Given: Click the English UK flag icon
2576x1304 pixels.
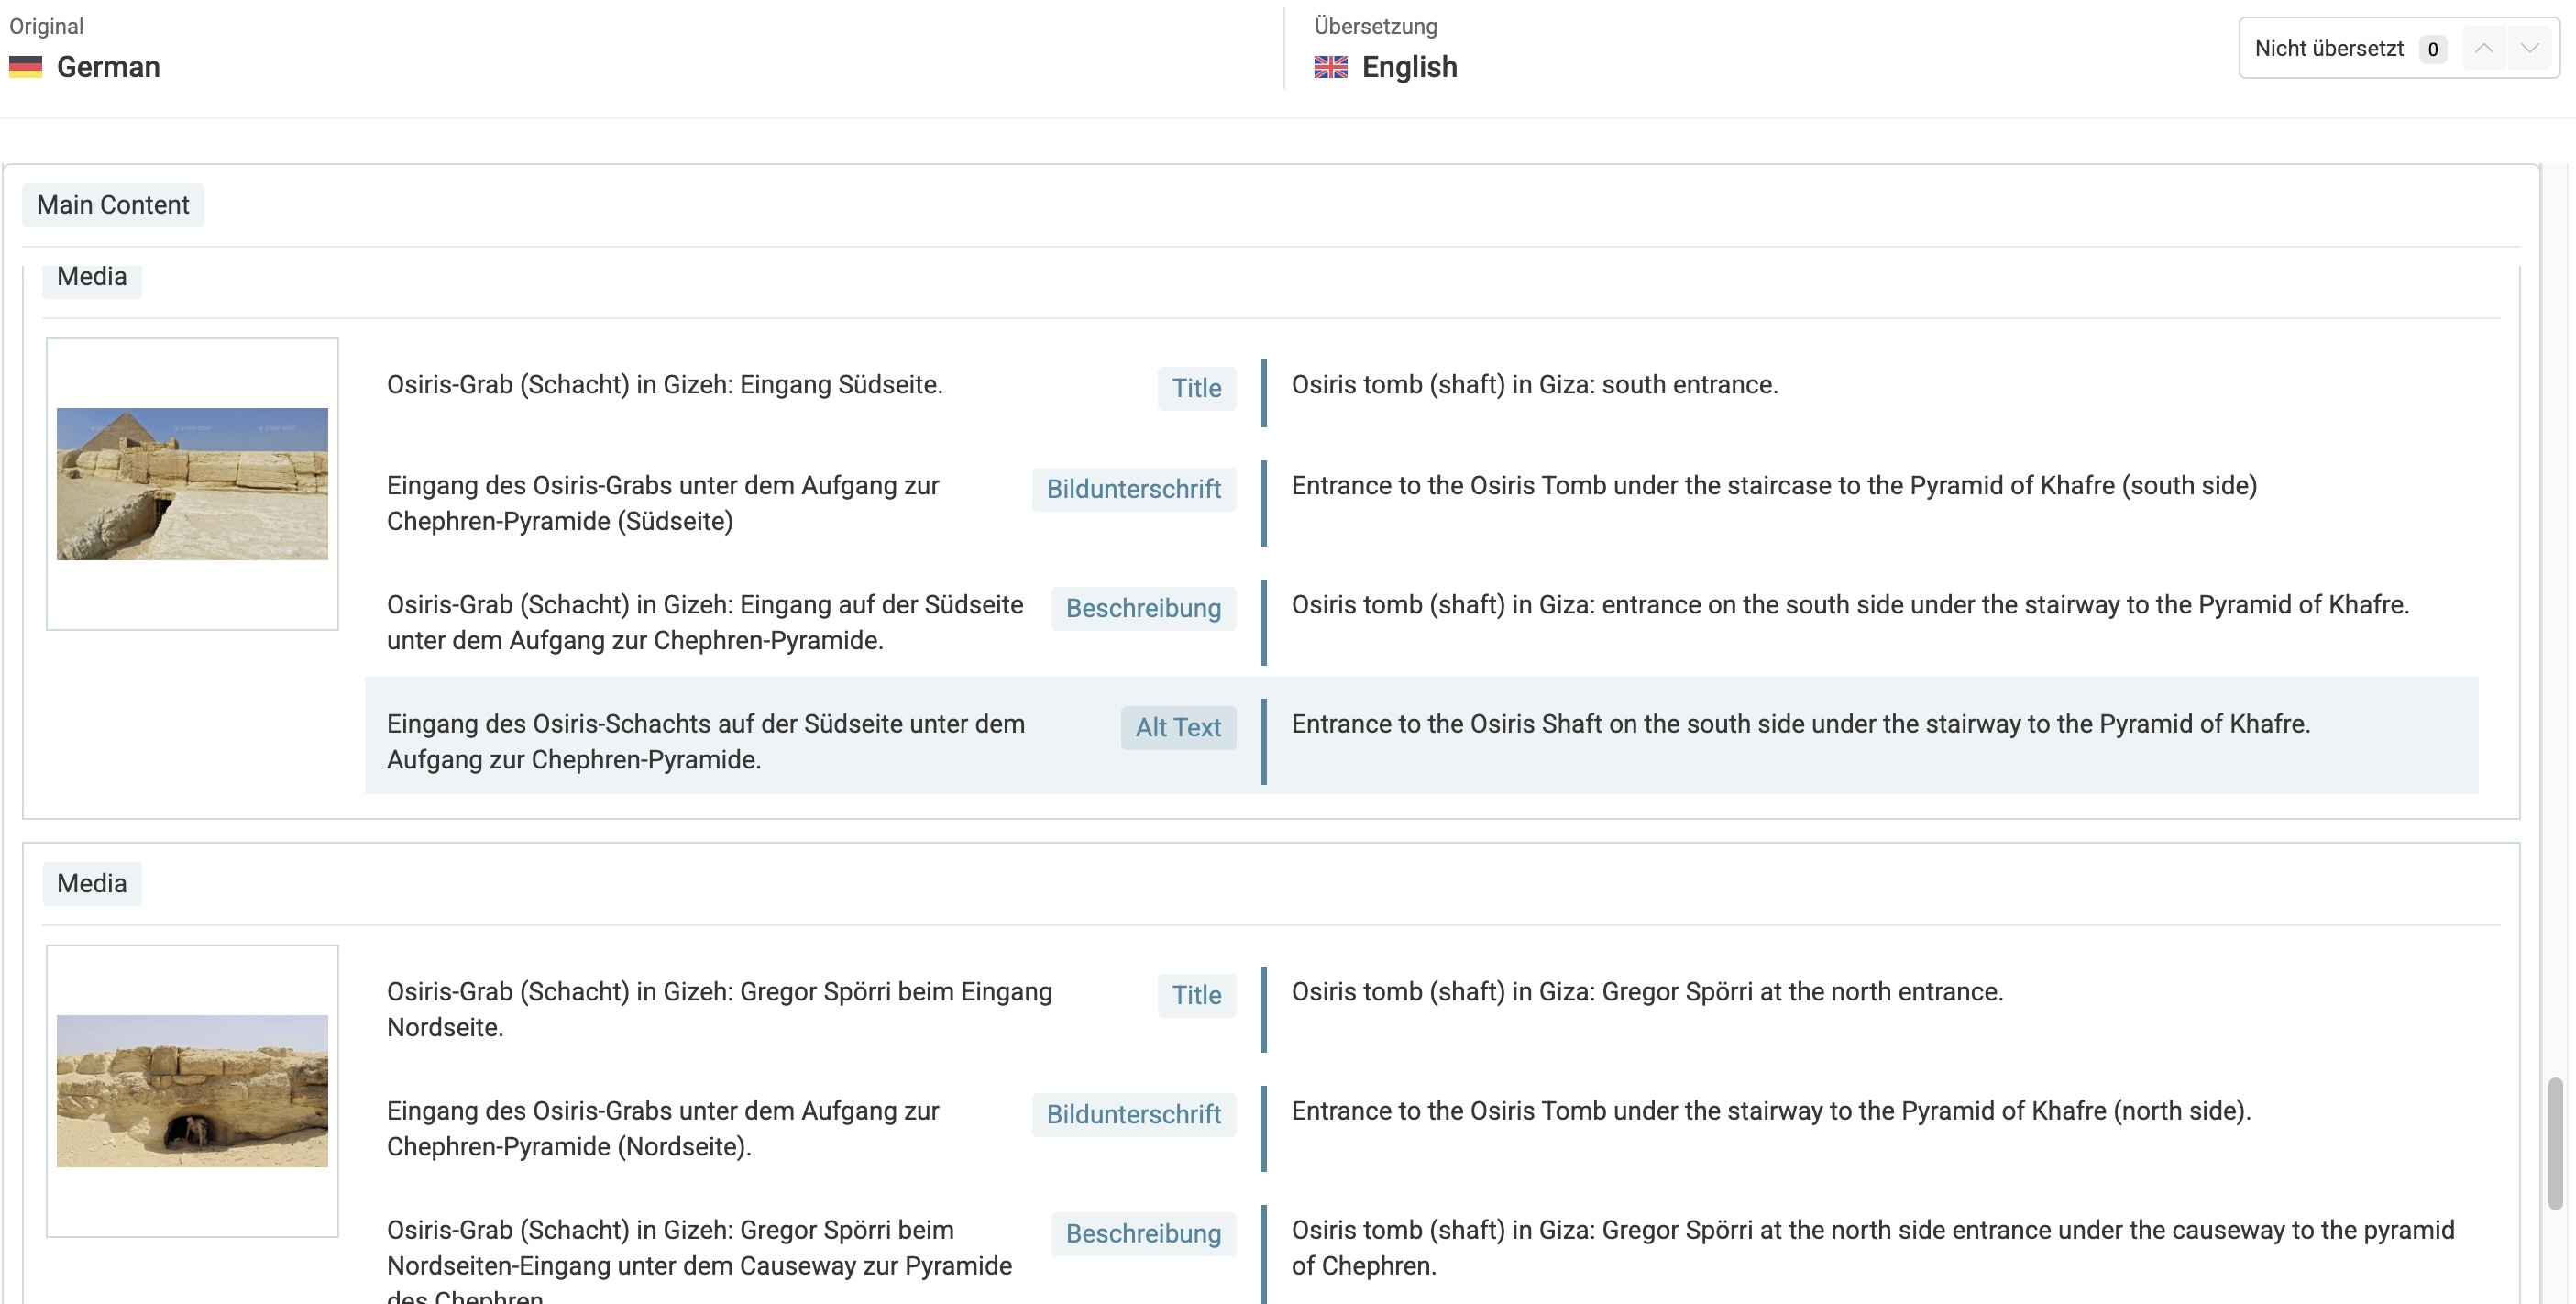Looking at the screenshot, I should coord(1331,67).
